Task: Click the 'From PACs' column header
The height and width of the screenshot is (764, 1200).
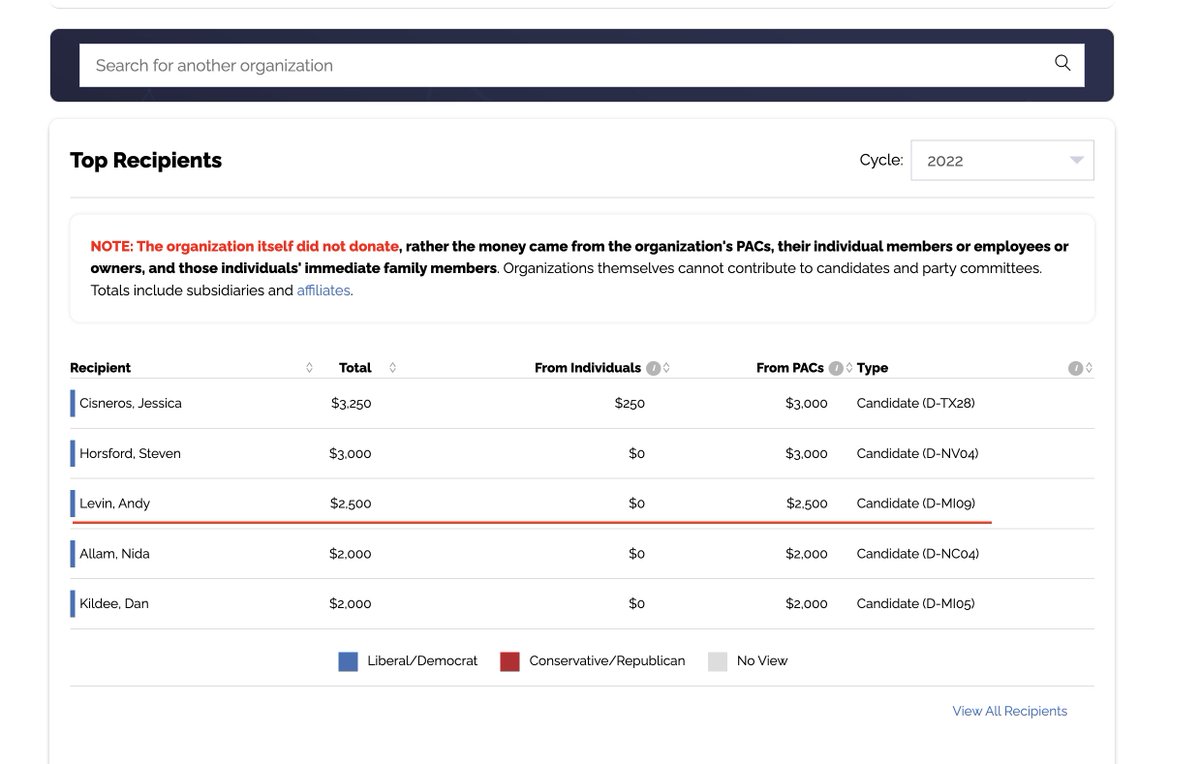Action: [x=790, y=368]
